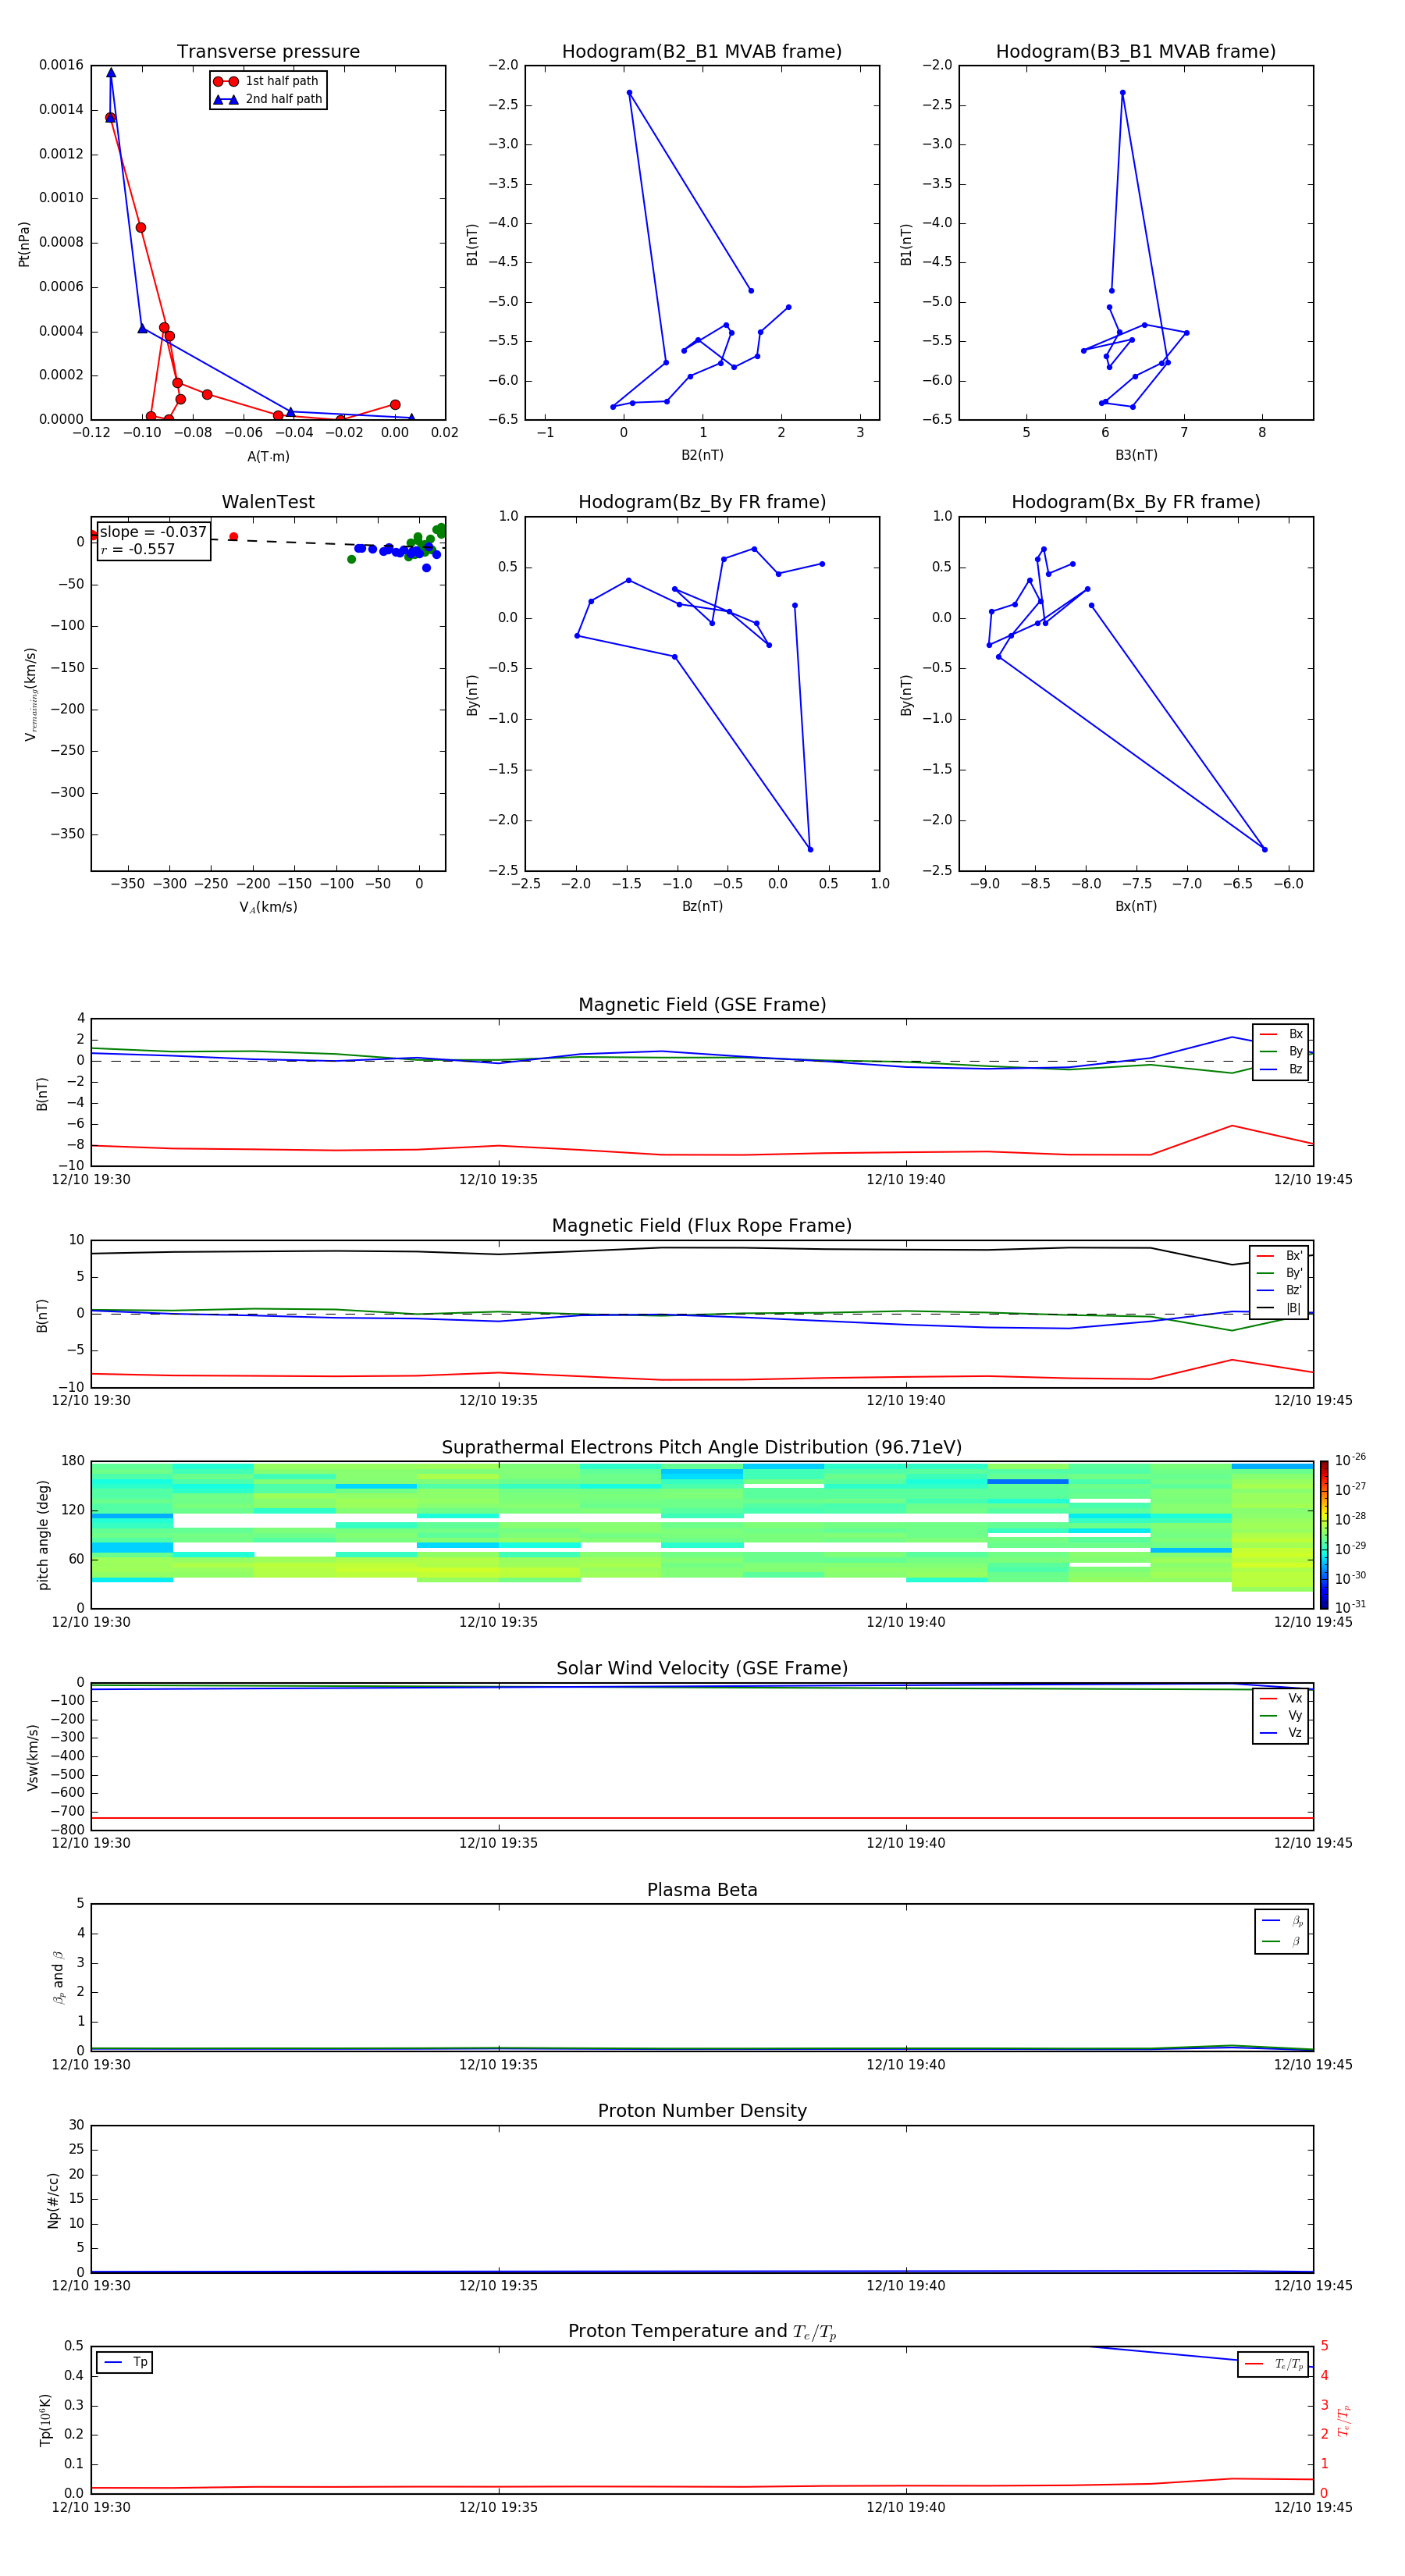Click 'Solar Wind Velocity (GSE Frame)' title
Image resolution: width=1405 pixels, height=2576 pixels.
[702, 1669]
